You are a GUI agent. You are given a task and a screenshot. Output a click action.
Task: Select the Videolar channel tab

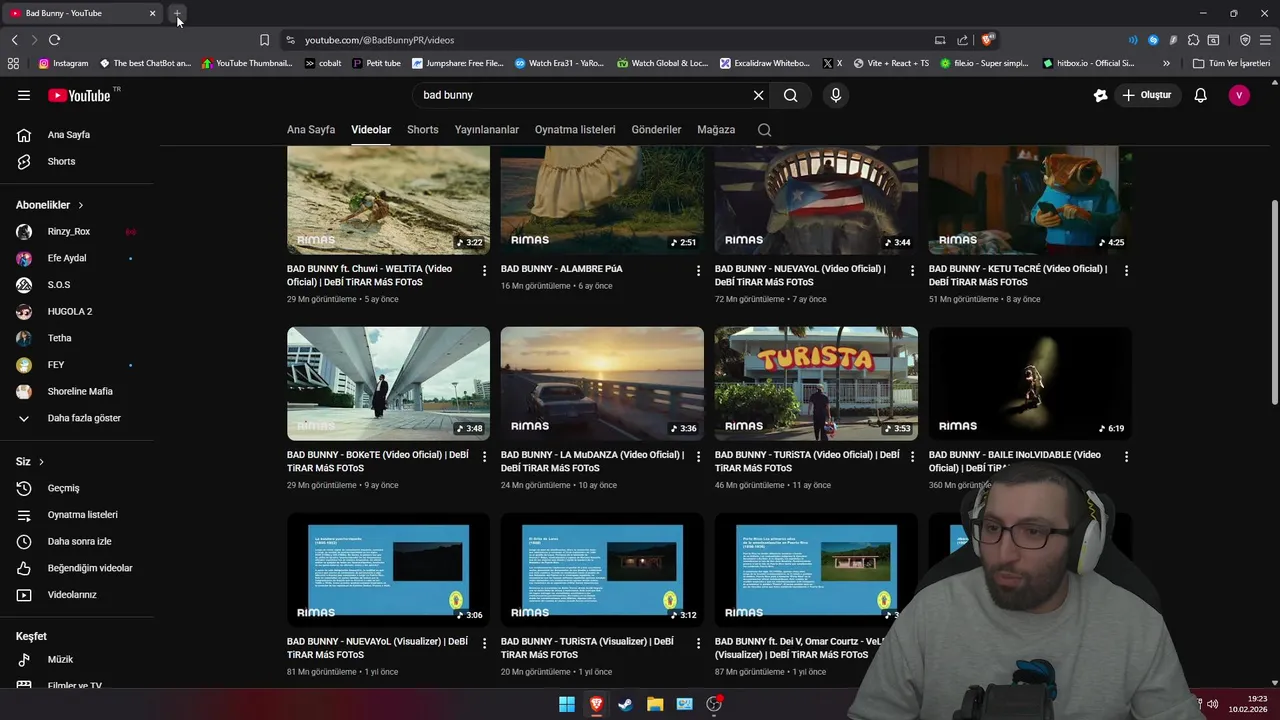tap(371, 130)
